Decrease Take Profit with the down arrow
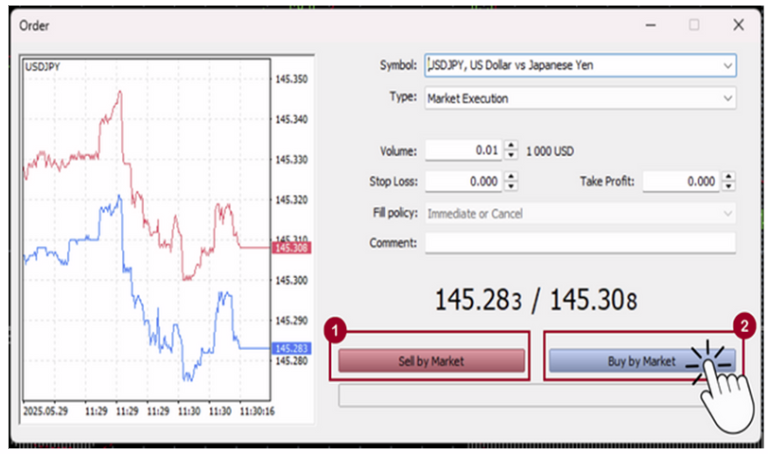 tap(728, 187)
